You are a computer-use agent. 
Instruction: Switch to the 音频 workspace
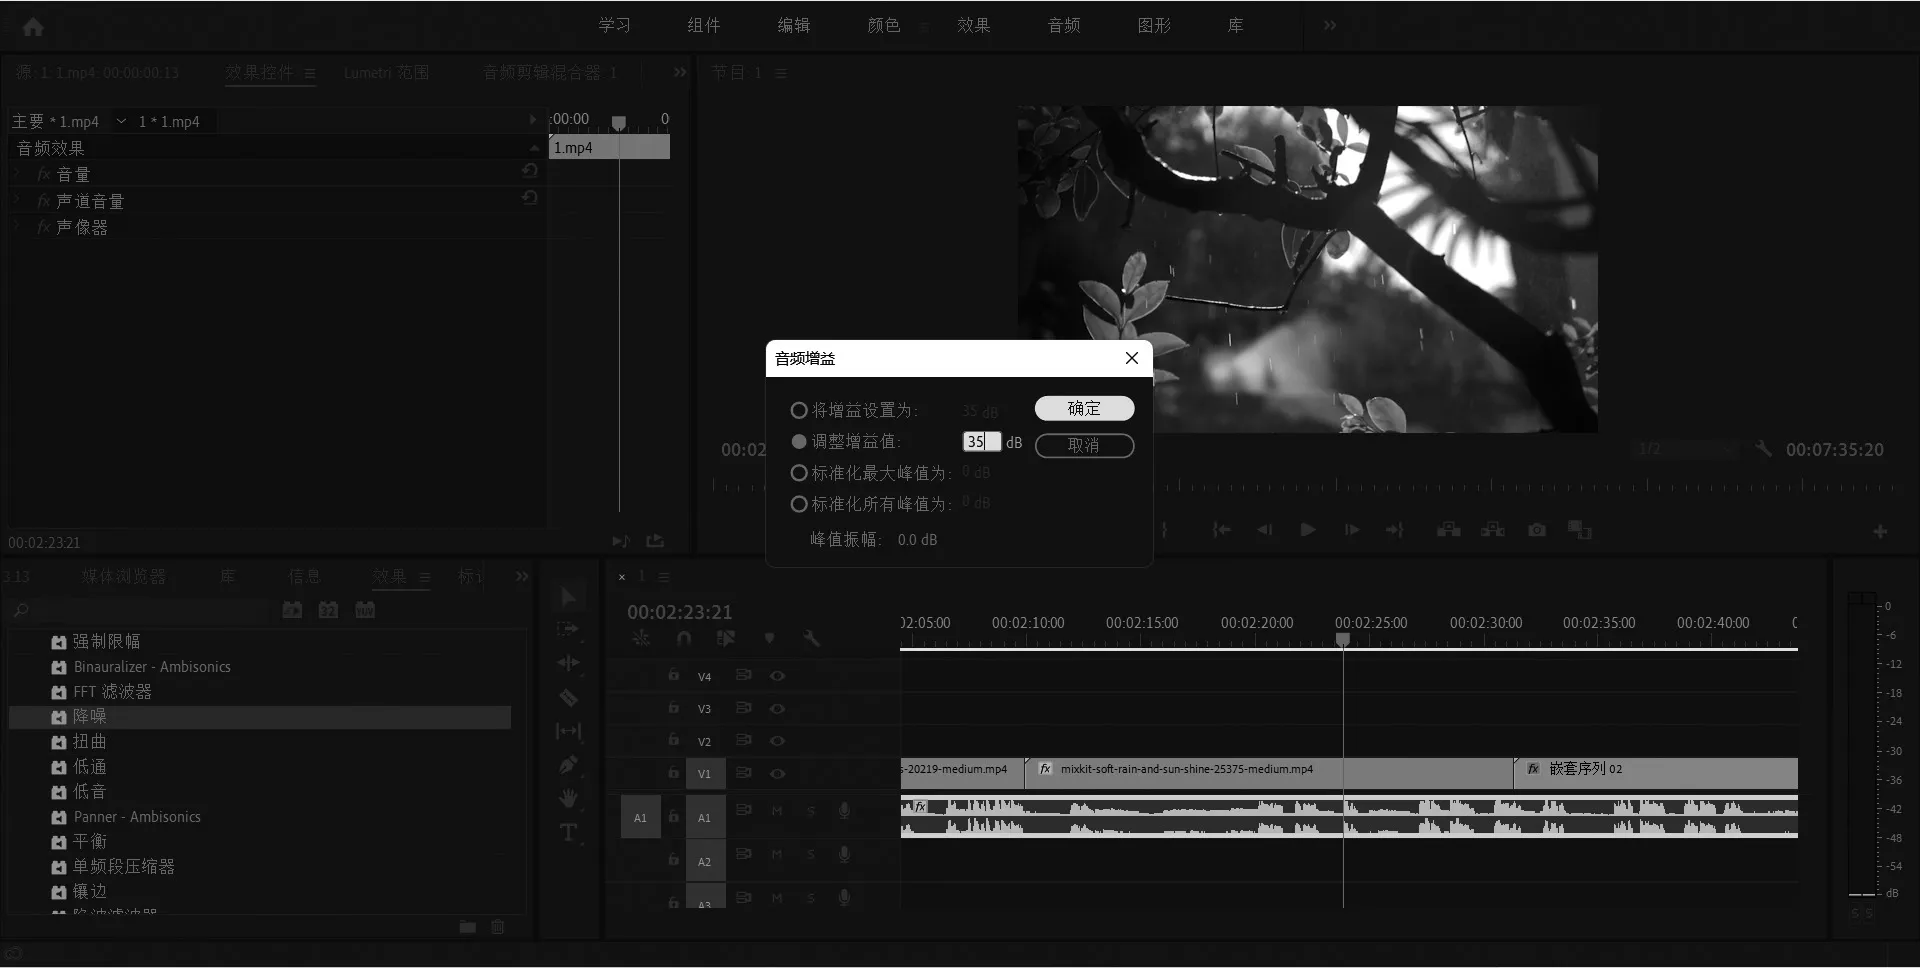1064,25
